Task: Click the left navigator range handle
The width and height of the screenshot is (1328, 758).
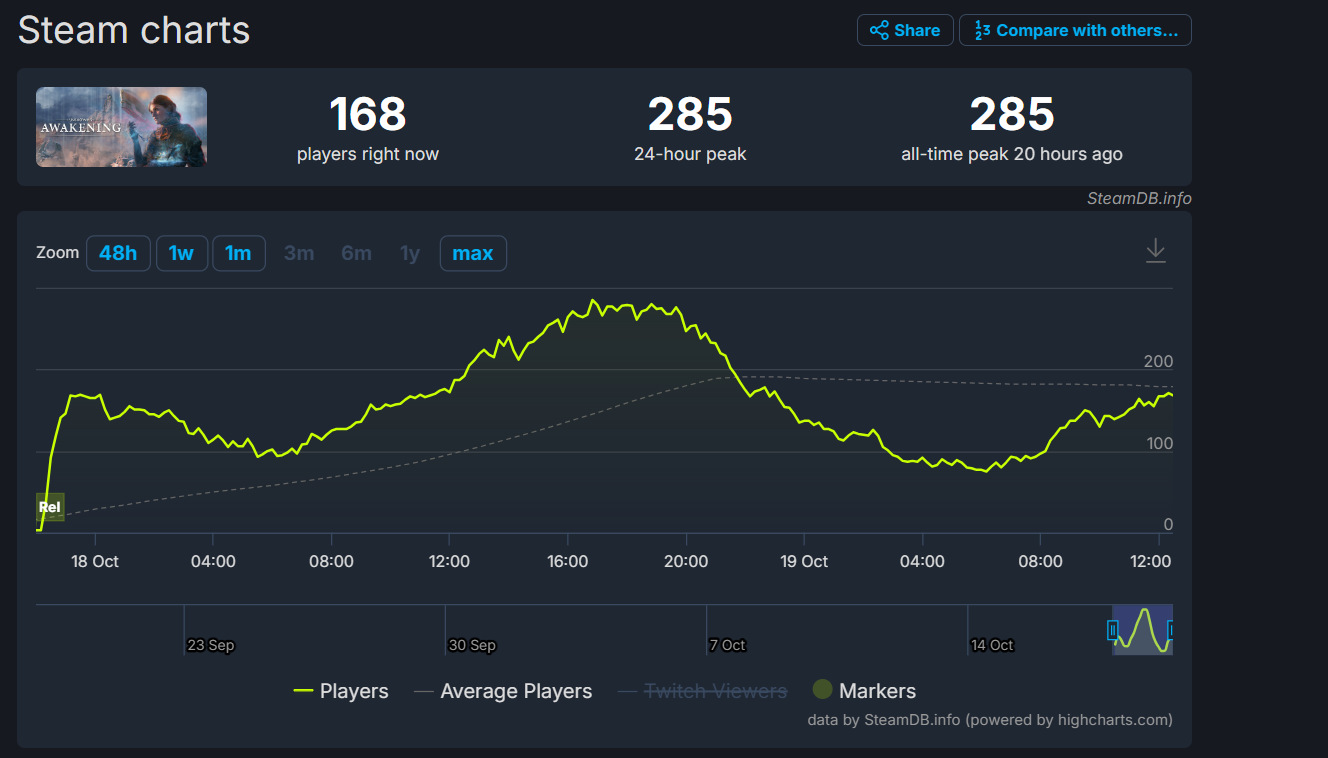Action: click(x=1112, y=630)
